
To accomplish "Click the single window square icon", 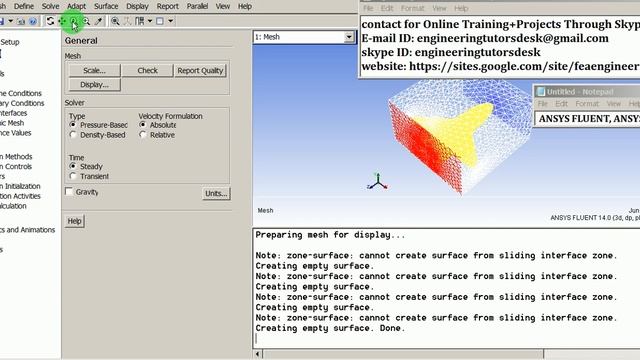I will tap(160, 21).
